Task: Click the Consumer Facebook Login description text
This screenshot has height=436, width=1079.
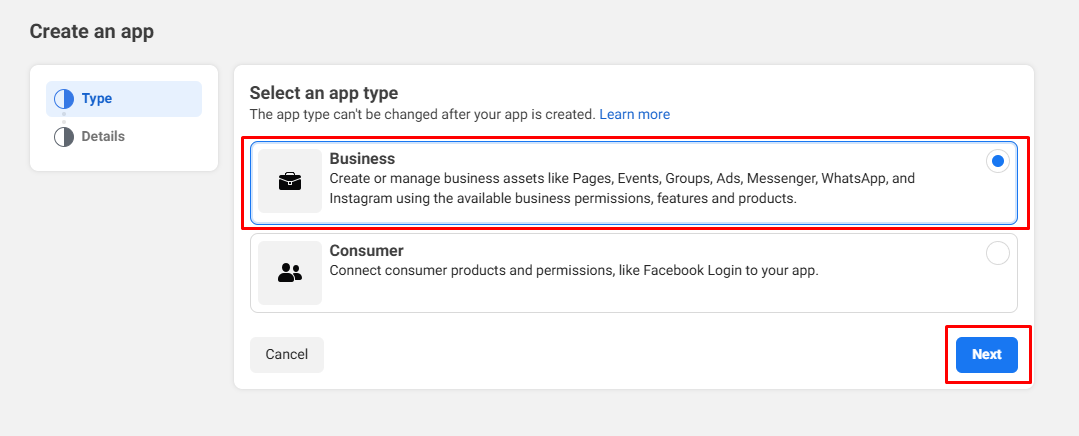Action: pyautogui.click(x=574, y=270)
